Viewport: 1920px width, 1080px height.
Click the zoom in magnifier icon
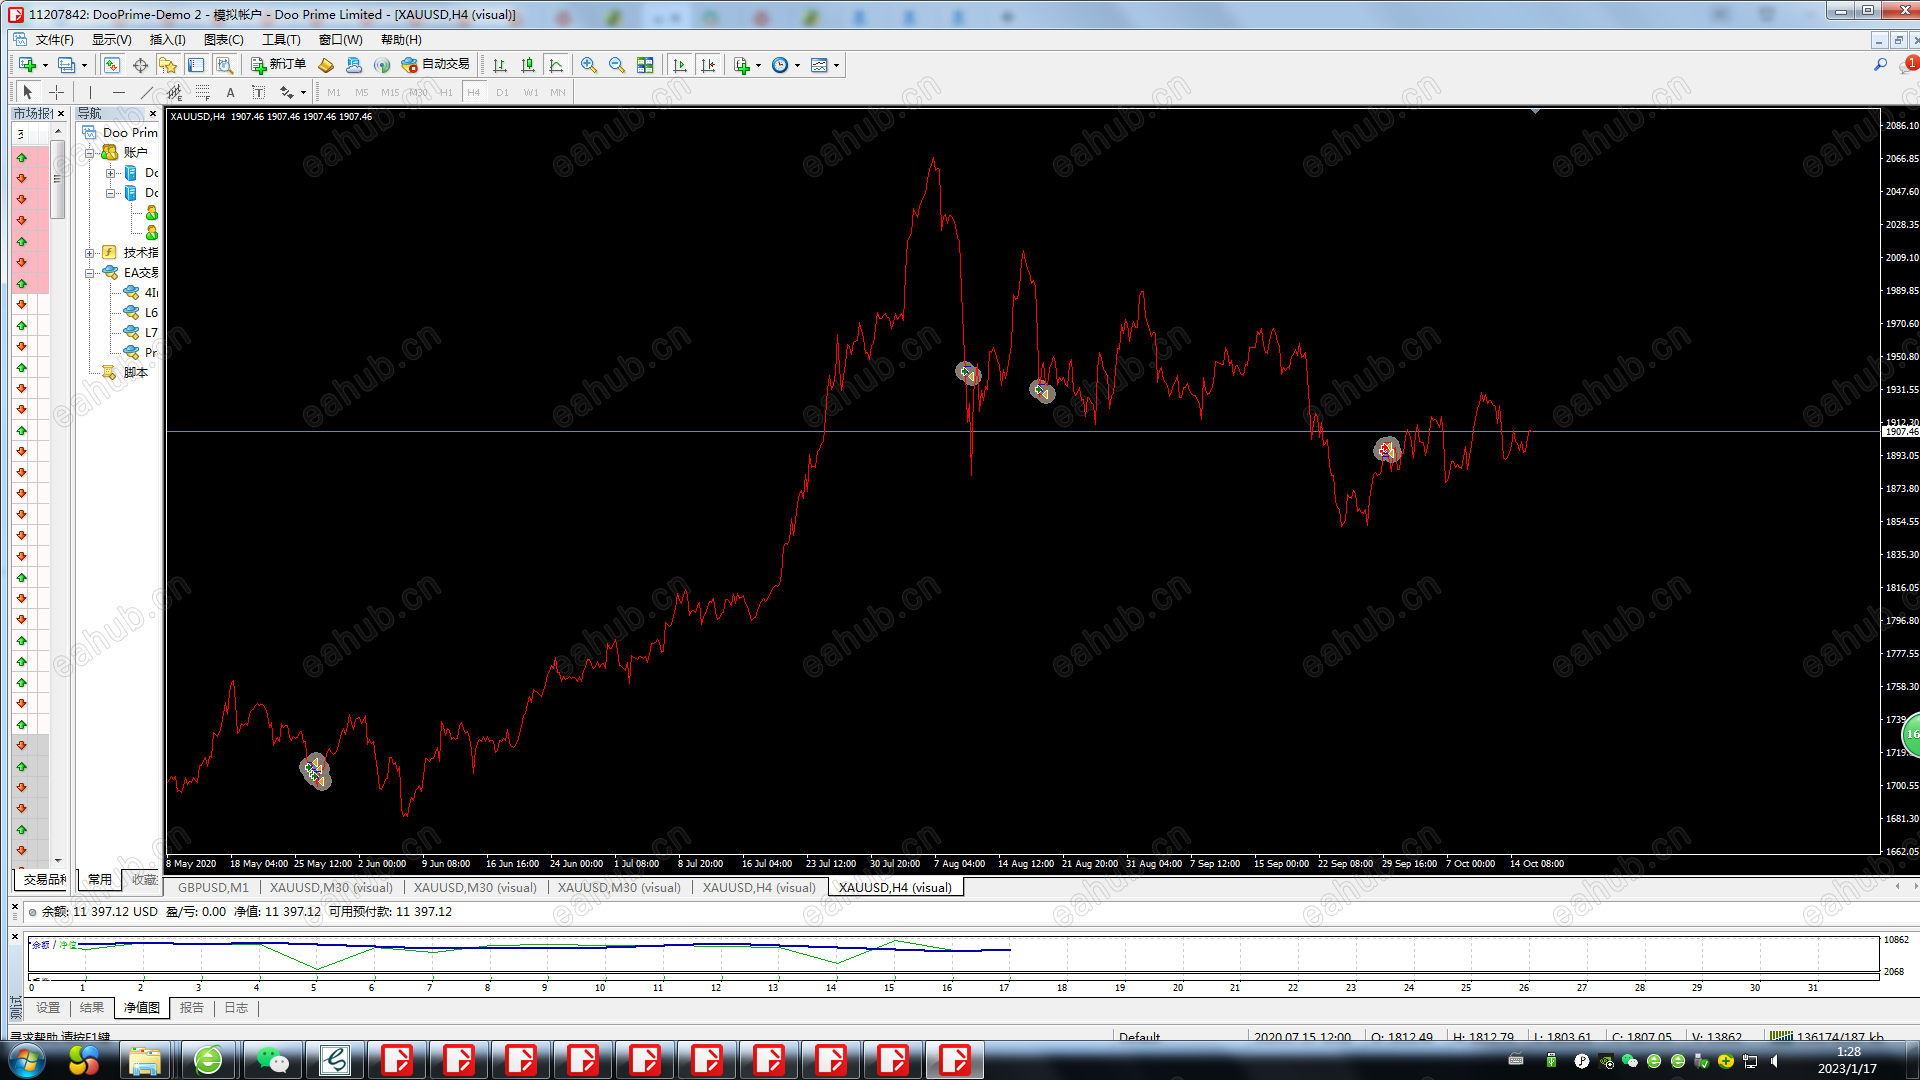point(589,65)
